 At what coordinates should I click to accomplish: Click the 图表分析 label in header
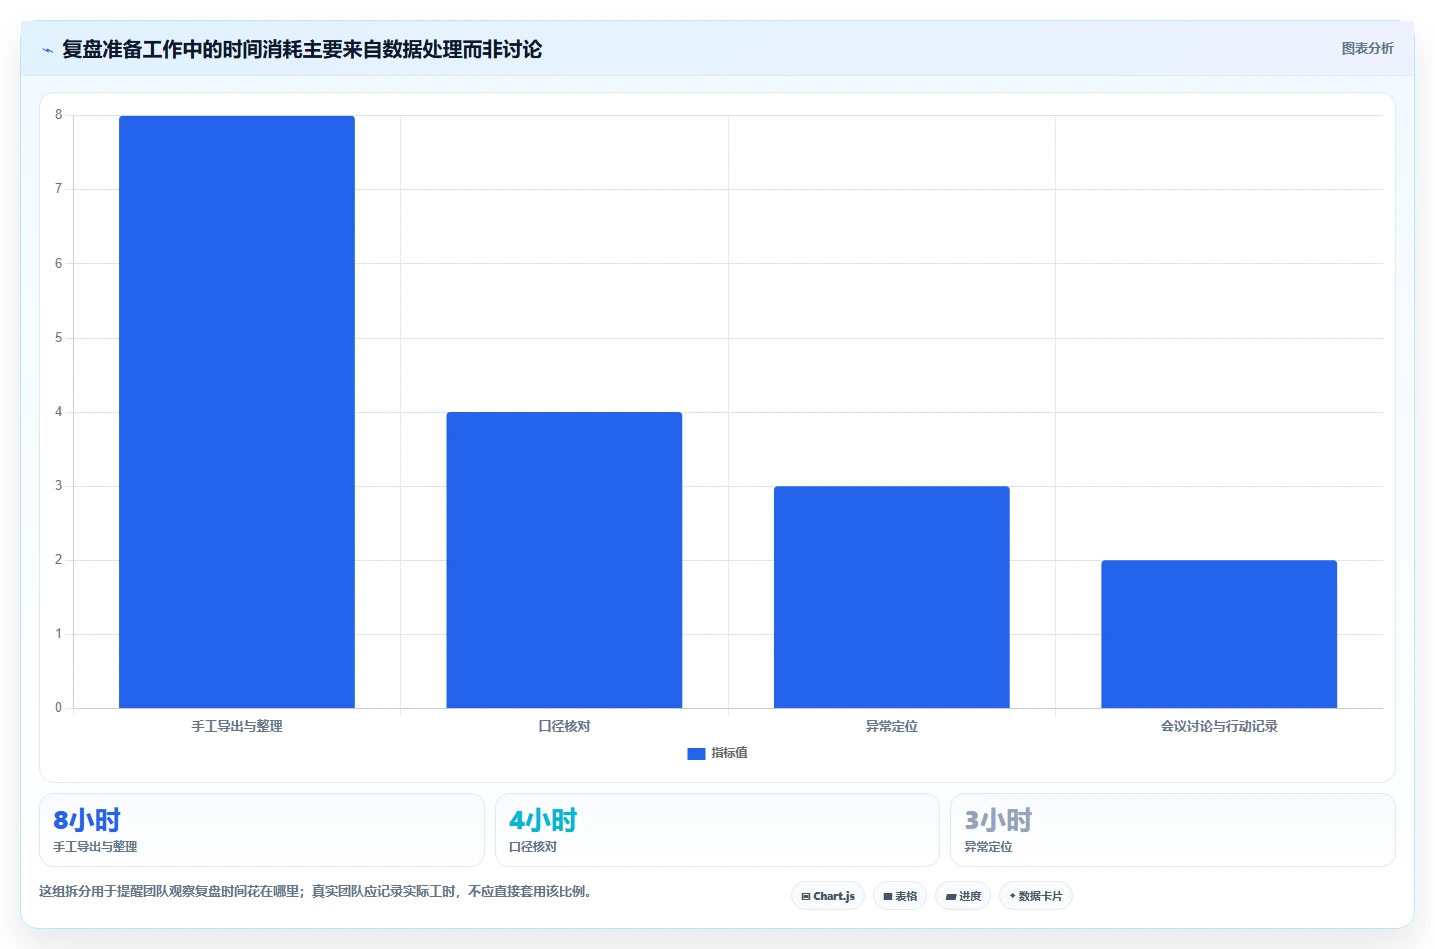click(1367, 48)
